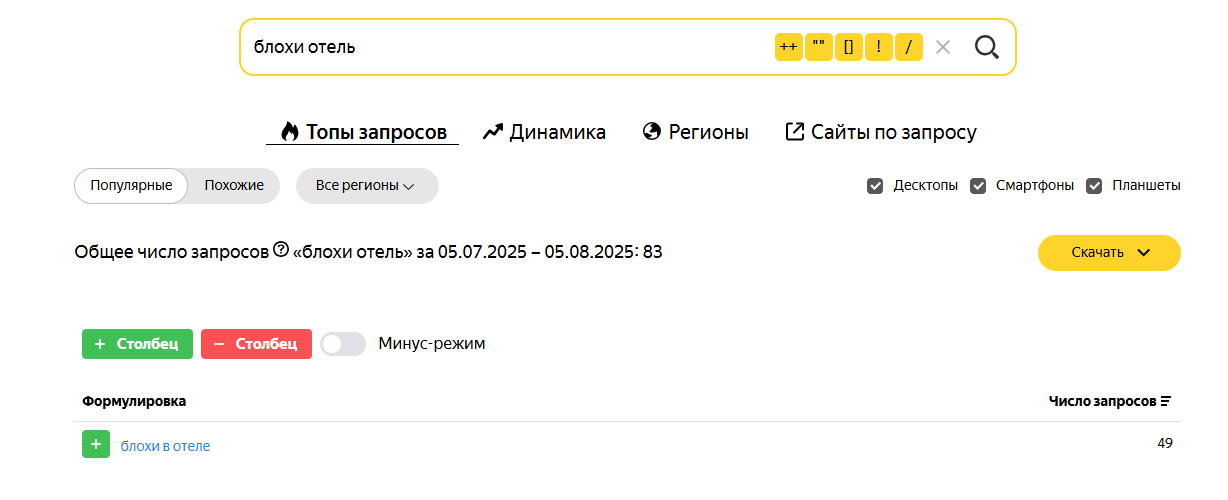Apply the square brackets operator button
Viewport: 1228px width, 500px height.
click(x=849, y=47)
